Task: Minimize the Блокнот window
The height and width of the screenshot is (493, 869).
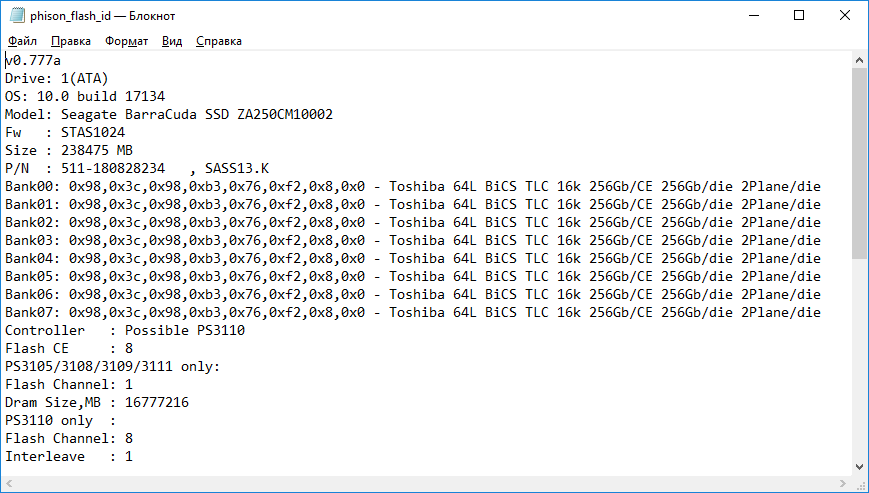Action: pos(752,15)
